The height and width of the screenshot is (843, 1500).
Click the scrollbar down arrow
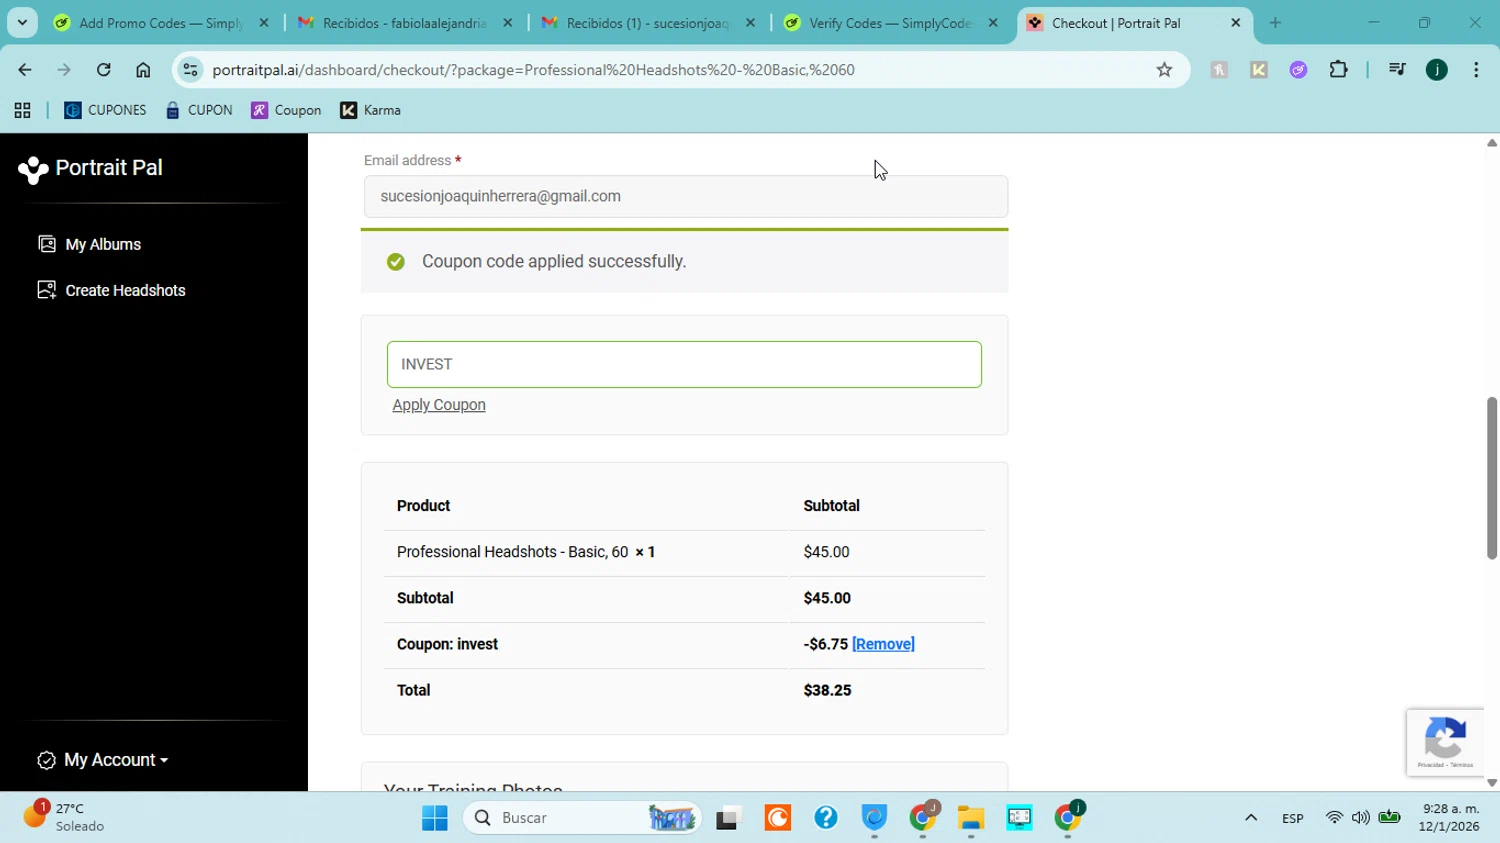[x=1491, y=783]
